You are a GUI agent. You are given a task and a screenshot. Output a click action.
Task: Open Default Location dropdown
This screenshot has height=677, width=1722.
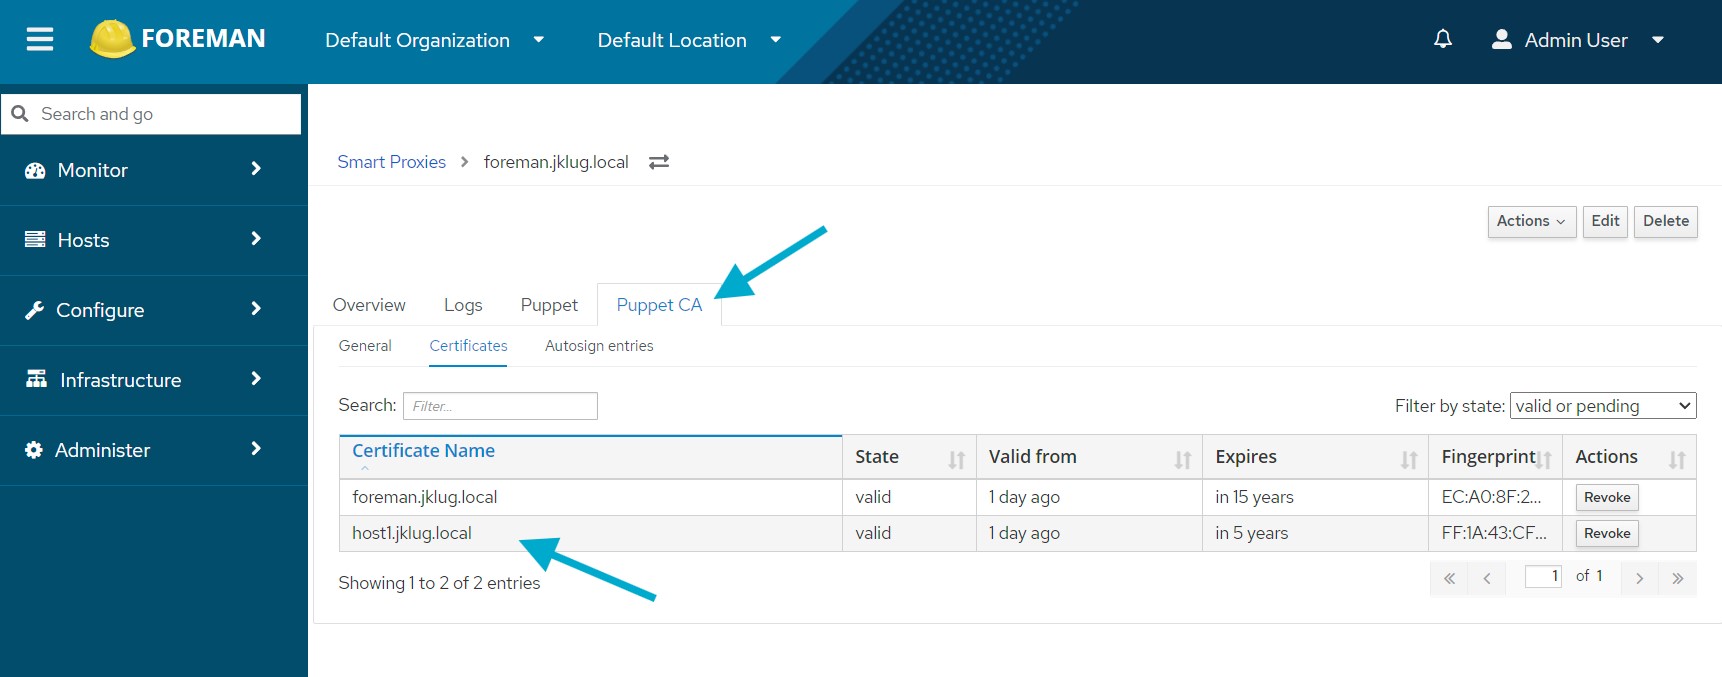(688, 40)
